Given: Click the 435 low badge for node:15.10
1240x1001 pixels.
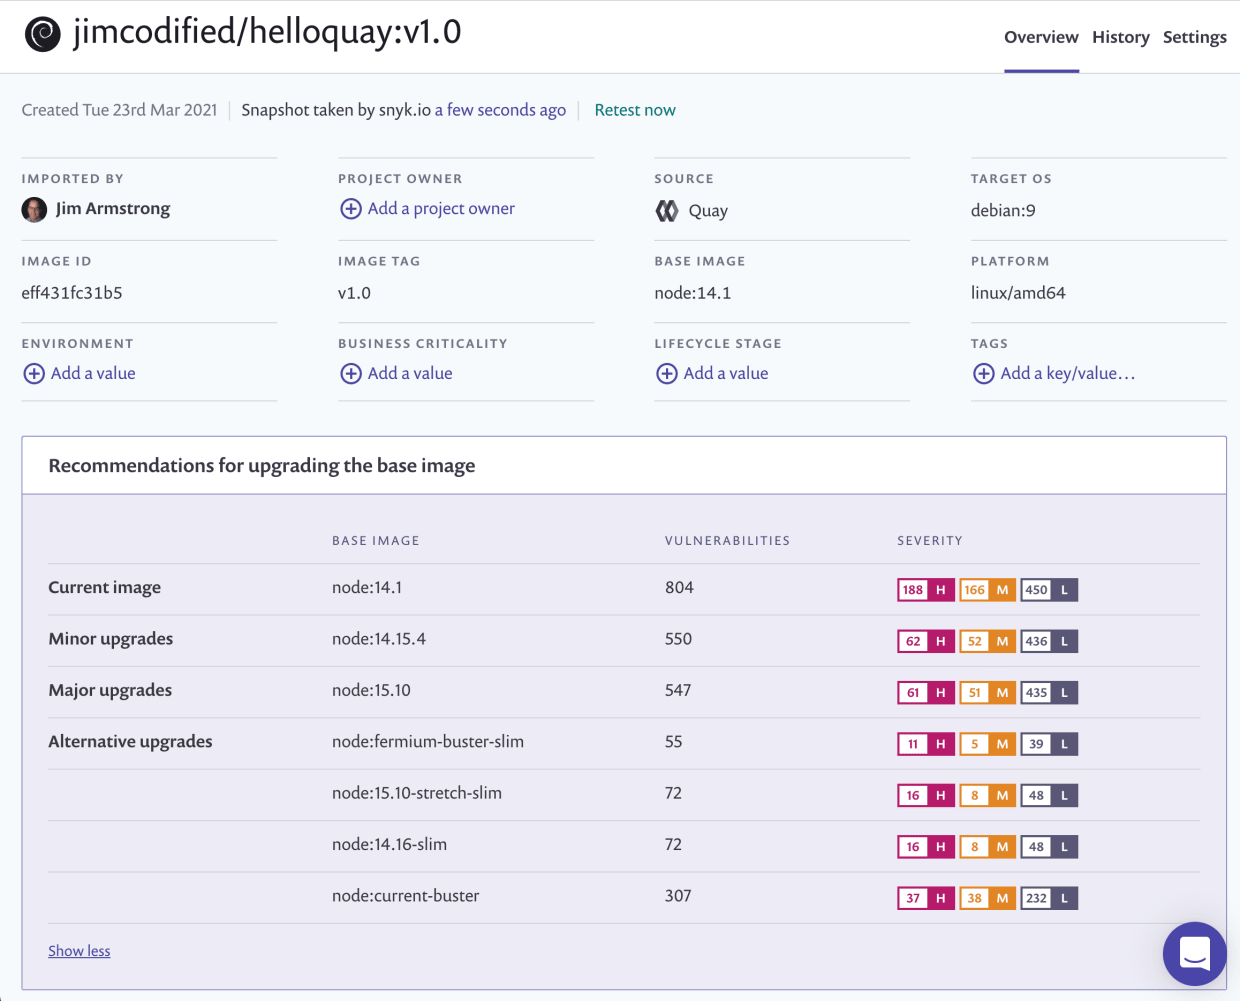Looking at the screenshot, I should click(x=1049, y=693).
